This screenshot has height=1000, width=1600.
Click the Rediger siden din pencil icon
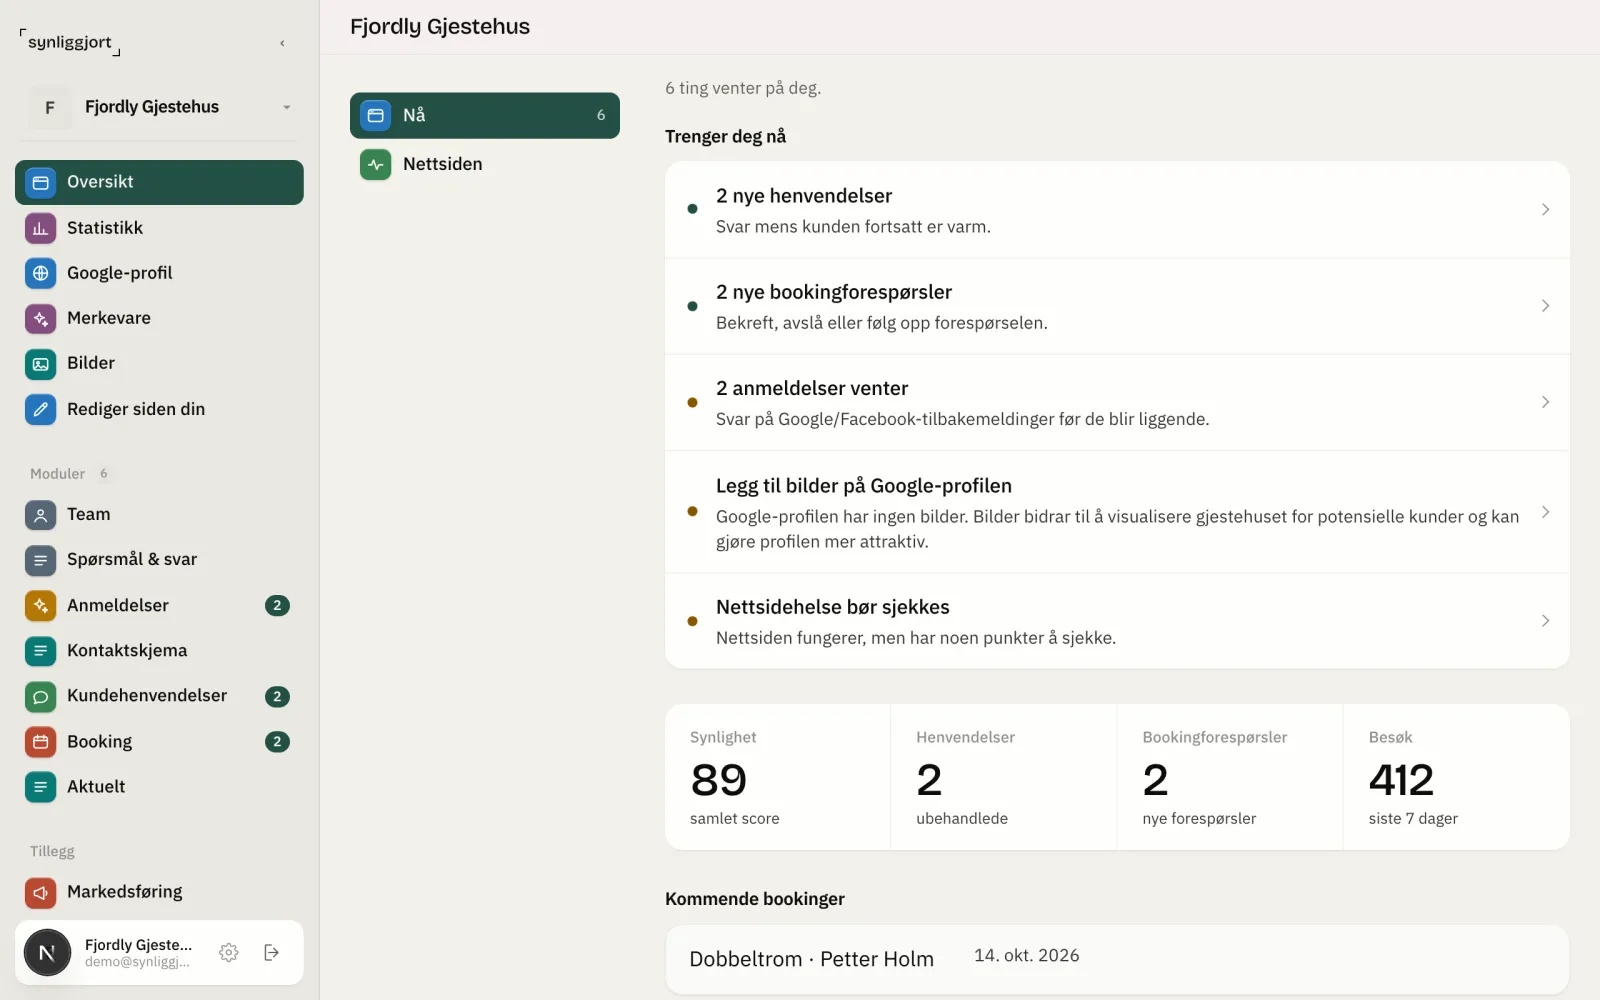point(40,409)
